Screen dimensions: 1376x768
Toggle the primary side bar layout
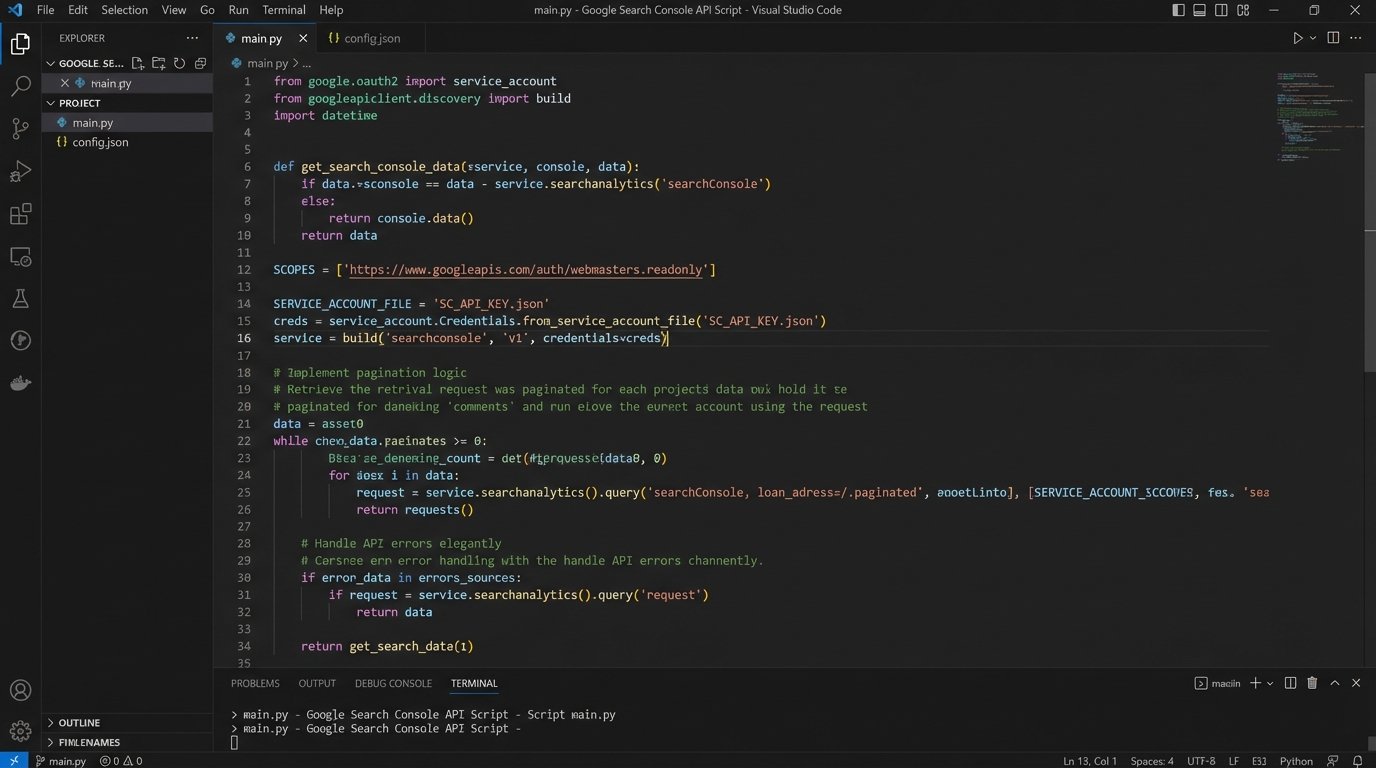[x=1178, y=10]
